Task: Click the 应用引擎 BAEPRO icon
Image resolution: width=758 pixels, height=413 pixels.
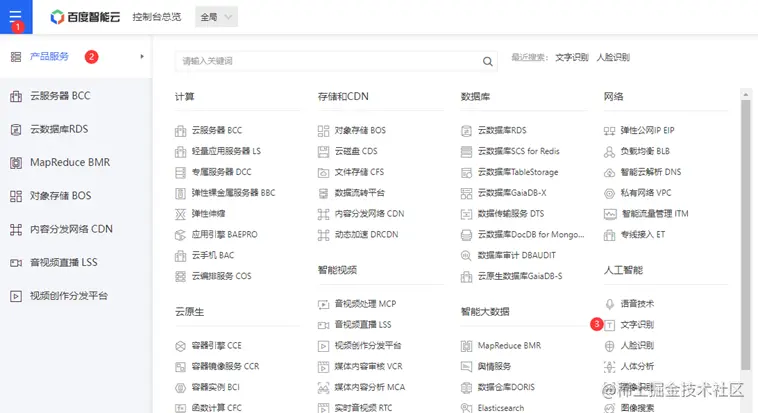Action: click(180, 235)
